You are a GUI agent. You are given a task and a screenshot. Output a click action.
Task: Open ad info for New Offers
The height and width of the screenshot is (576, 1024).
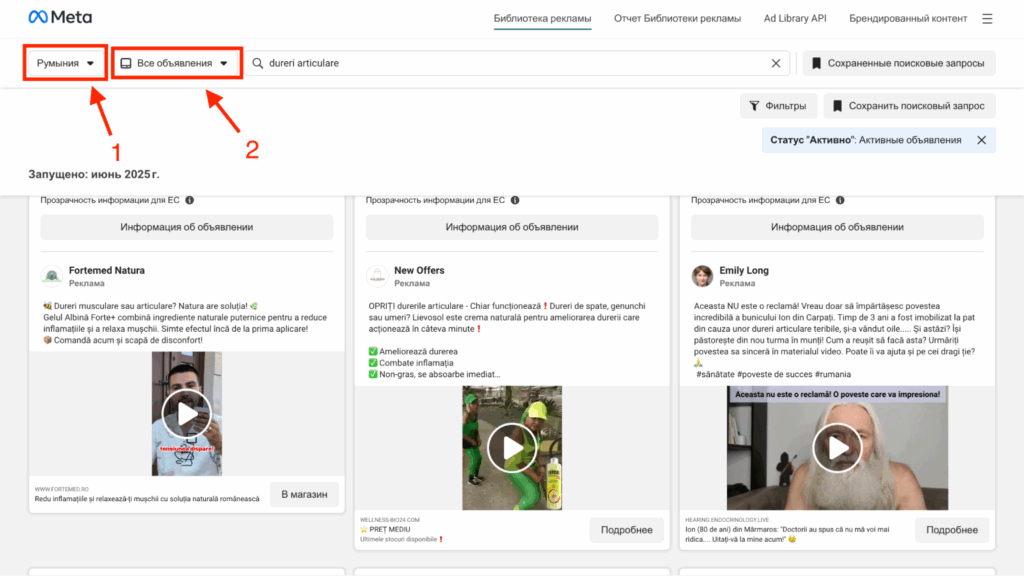(512, 227)
